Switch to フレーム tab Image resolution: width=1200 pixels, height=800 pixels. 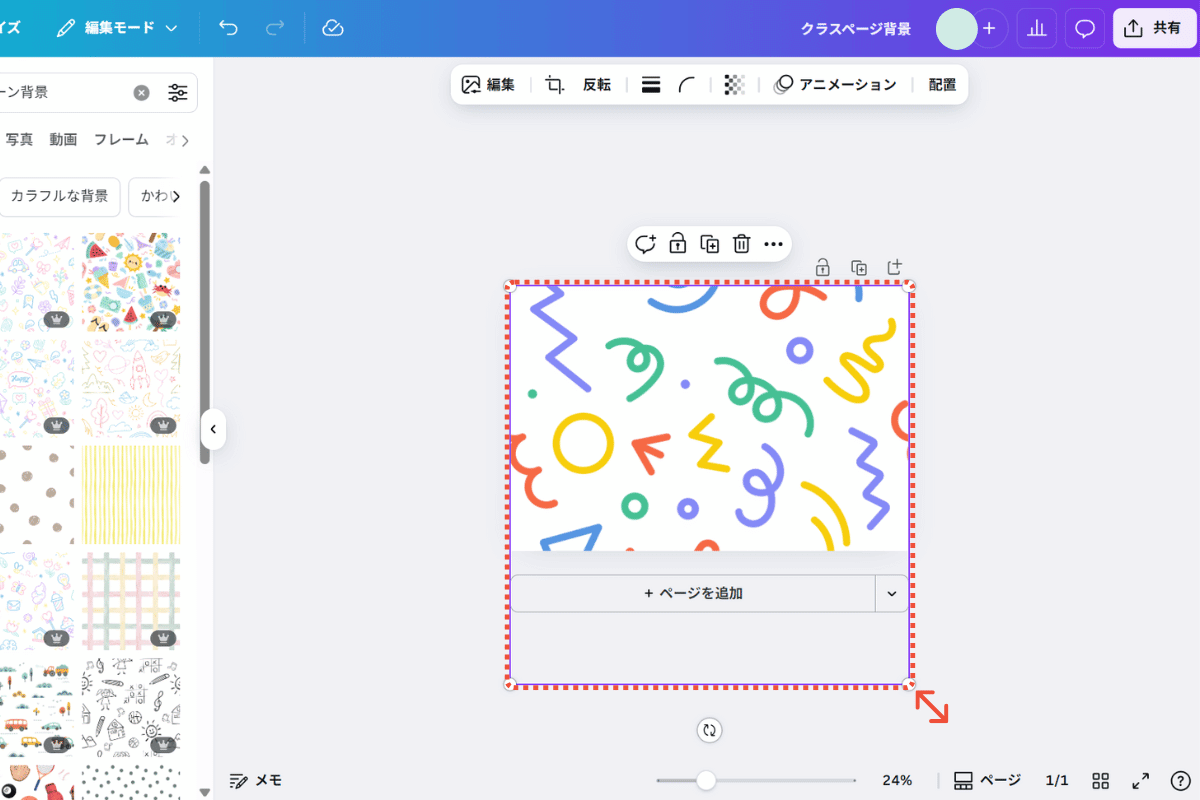tap(121, 140)
